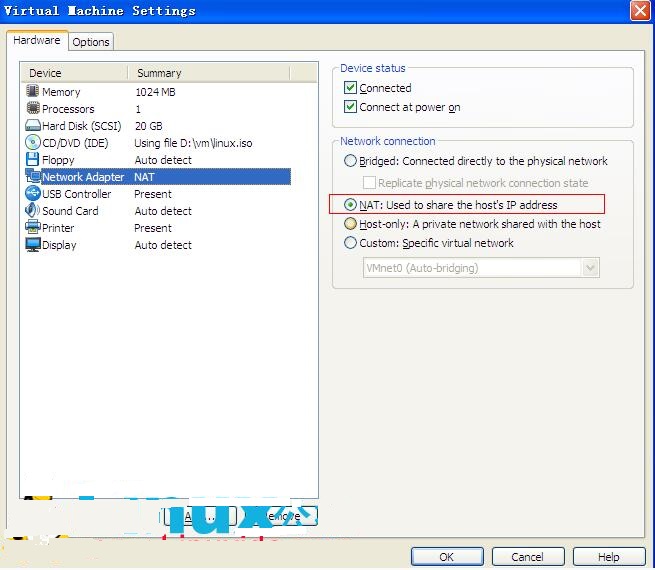Screen dimensions: 655x570
Task: Select the Printer row label
Action: (x=58, y=228)
